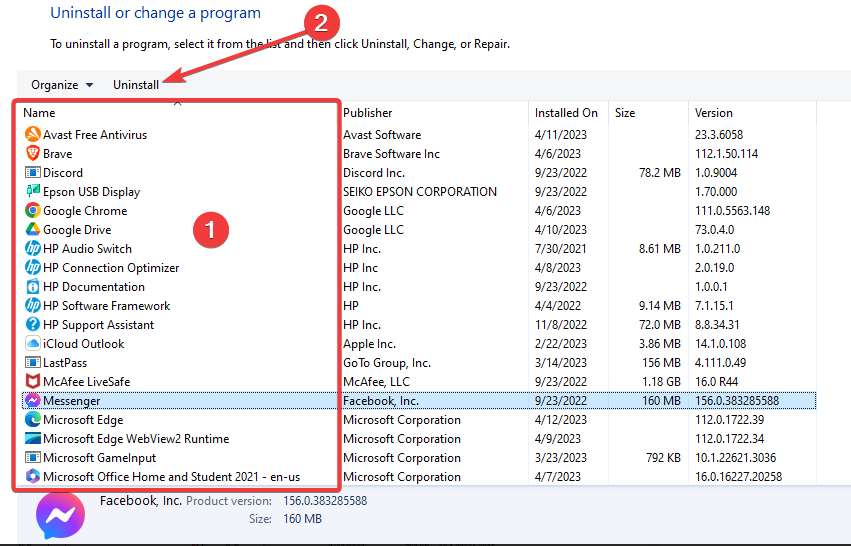
Task: Select the 'Epson USB Display' name
Action: pos(91,192)
